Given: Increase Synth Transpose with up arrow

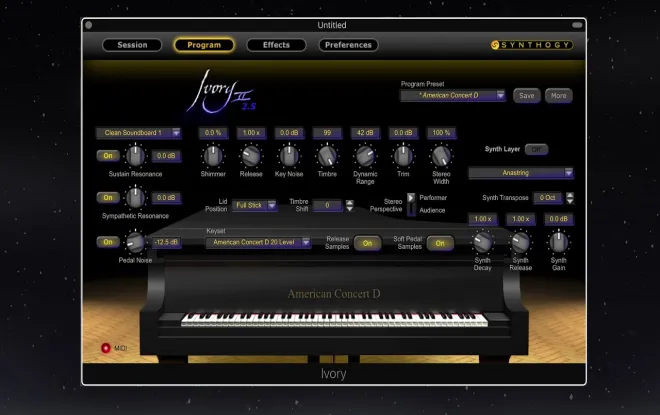Looking at the screenshot, I should [x=570, y=195].
